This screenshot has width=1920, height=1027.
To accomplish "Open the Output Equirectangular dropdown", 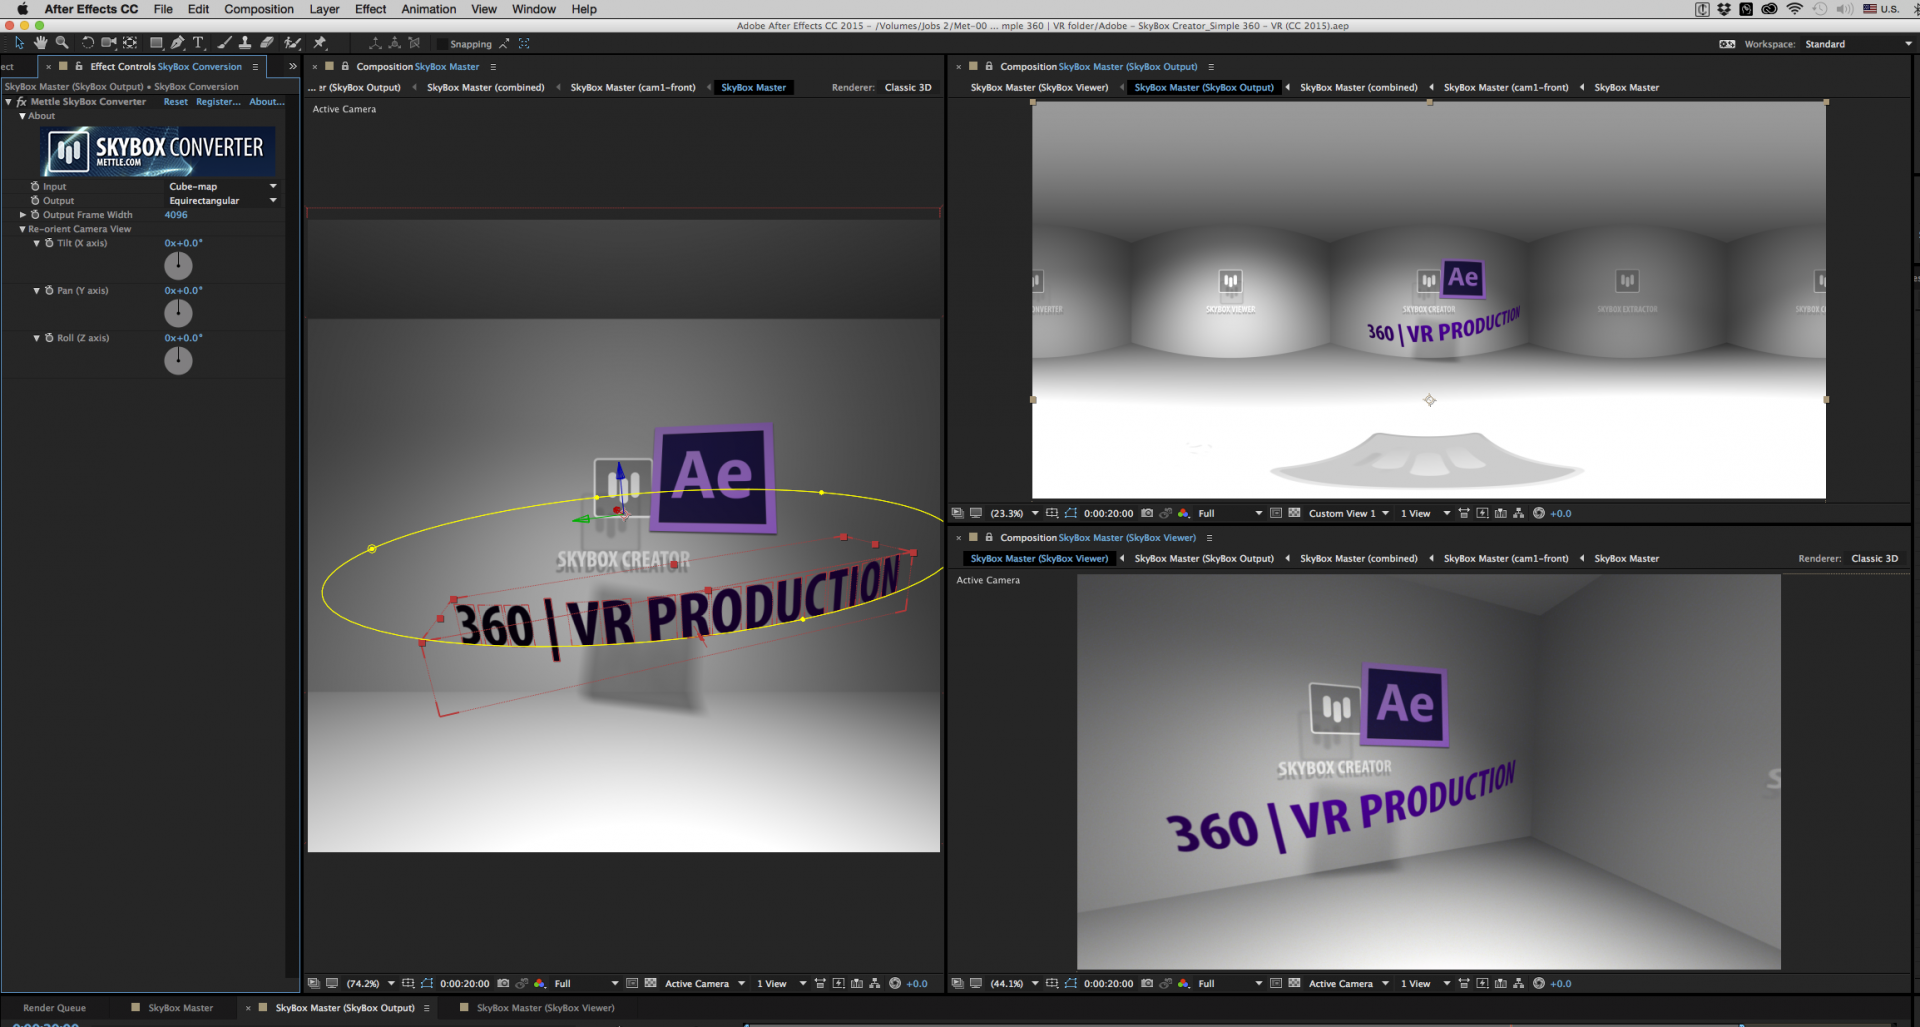I will click(x=222, y=201).
